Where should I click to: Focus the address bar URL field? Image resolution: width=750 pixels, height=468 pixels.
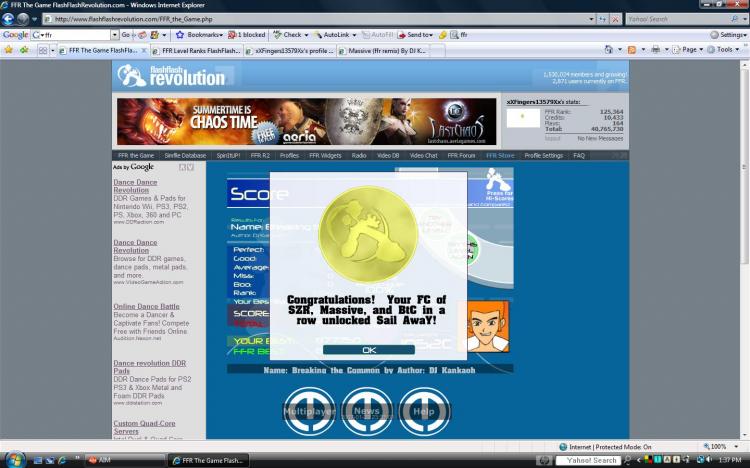(315, 19)
